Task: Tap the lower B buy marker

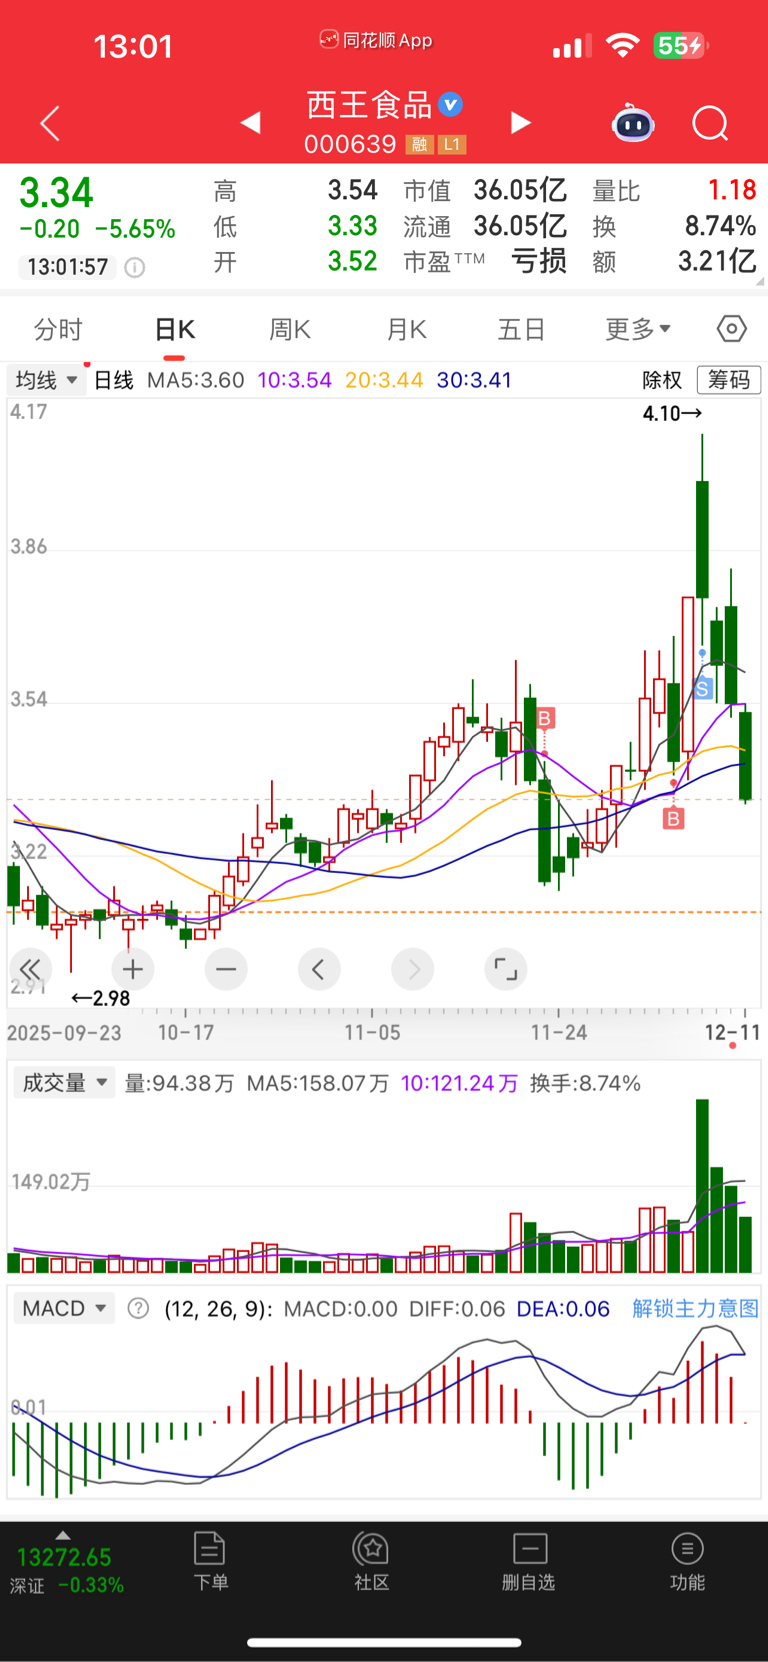Action: (673, 819)
